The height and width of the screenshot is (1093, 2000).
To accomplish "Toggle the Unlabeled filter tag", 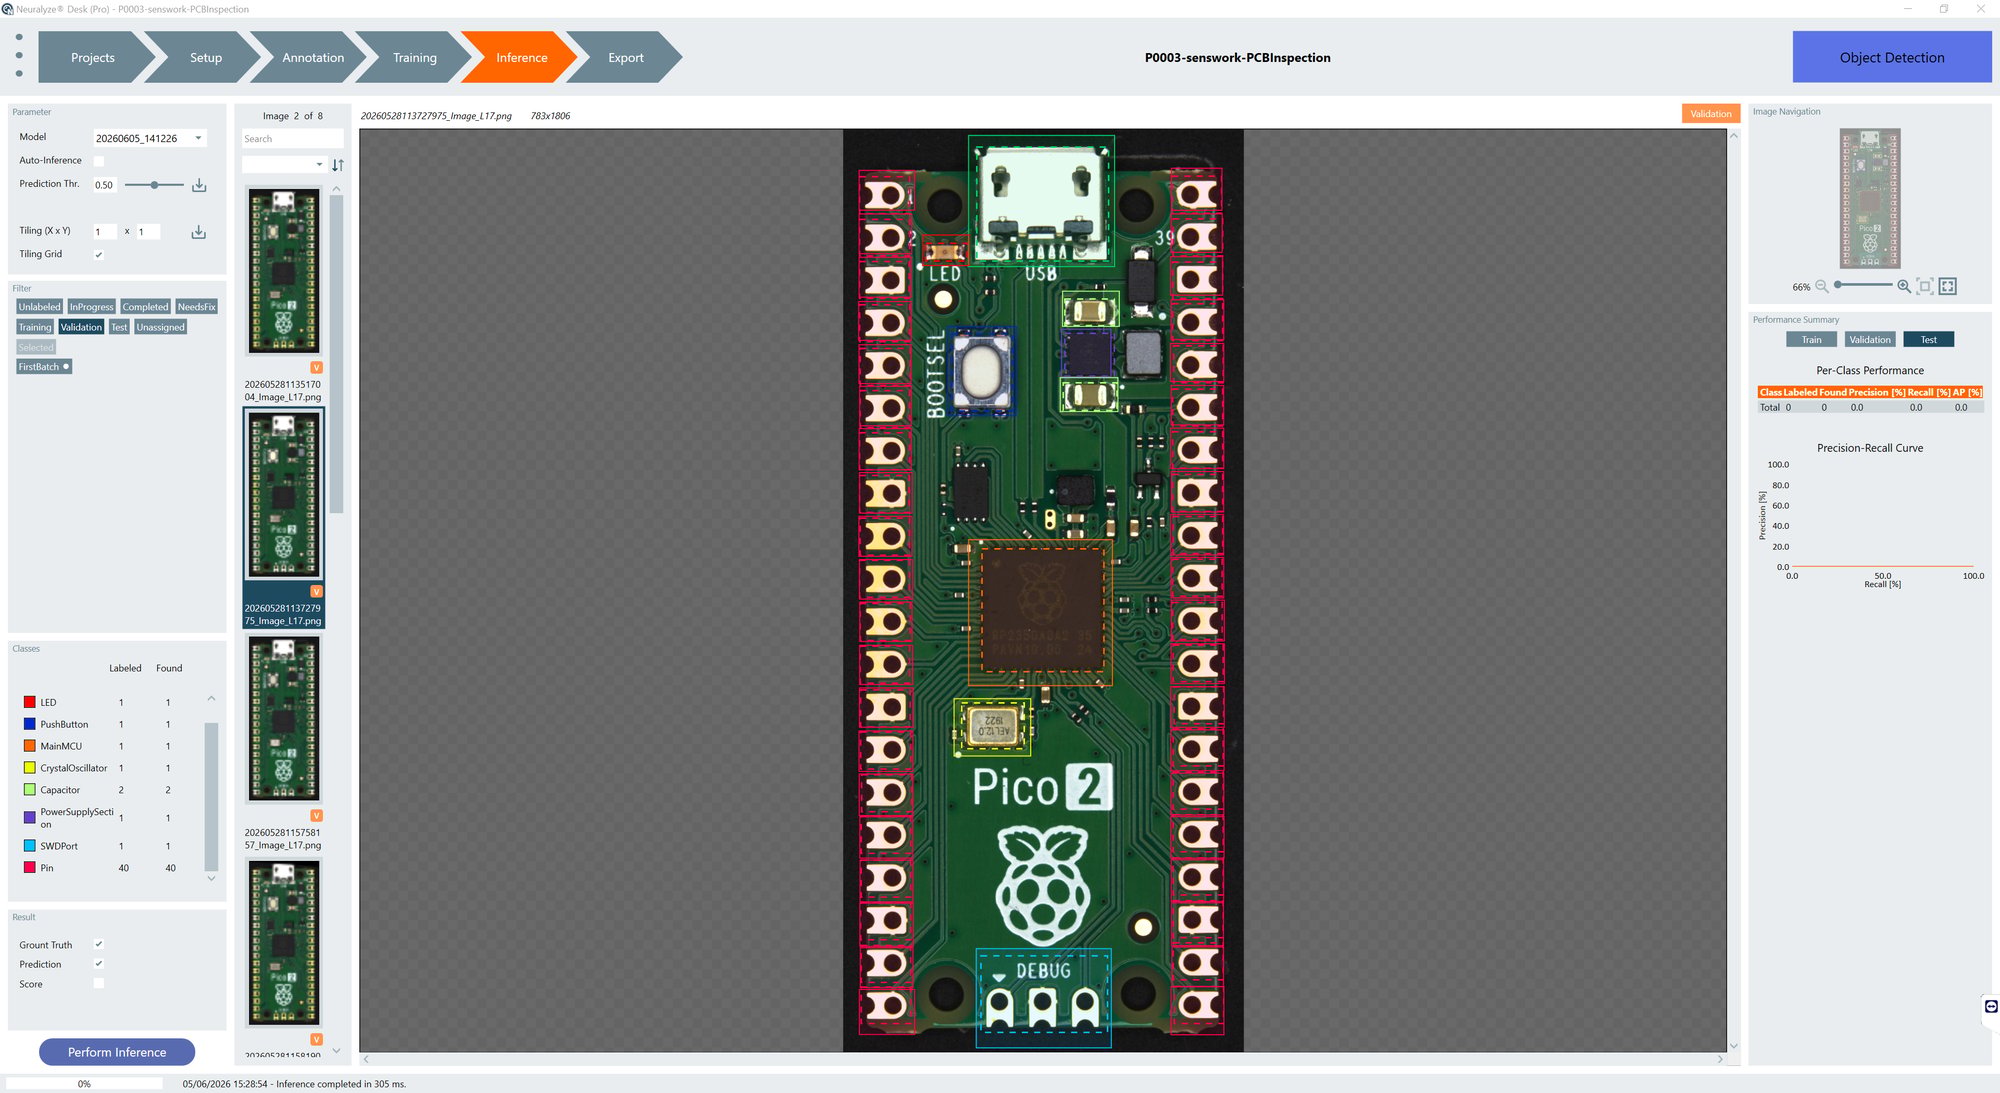I will (x=39, y=307).
